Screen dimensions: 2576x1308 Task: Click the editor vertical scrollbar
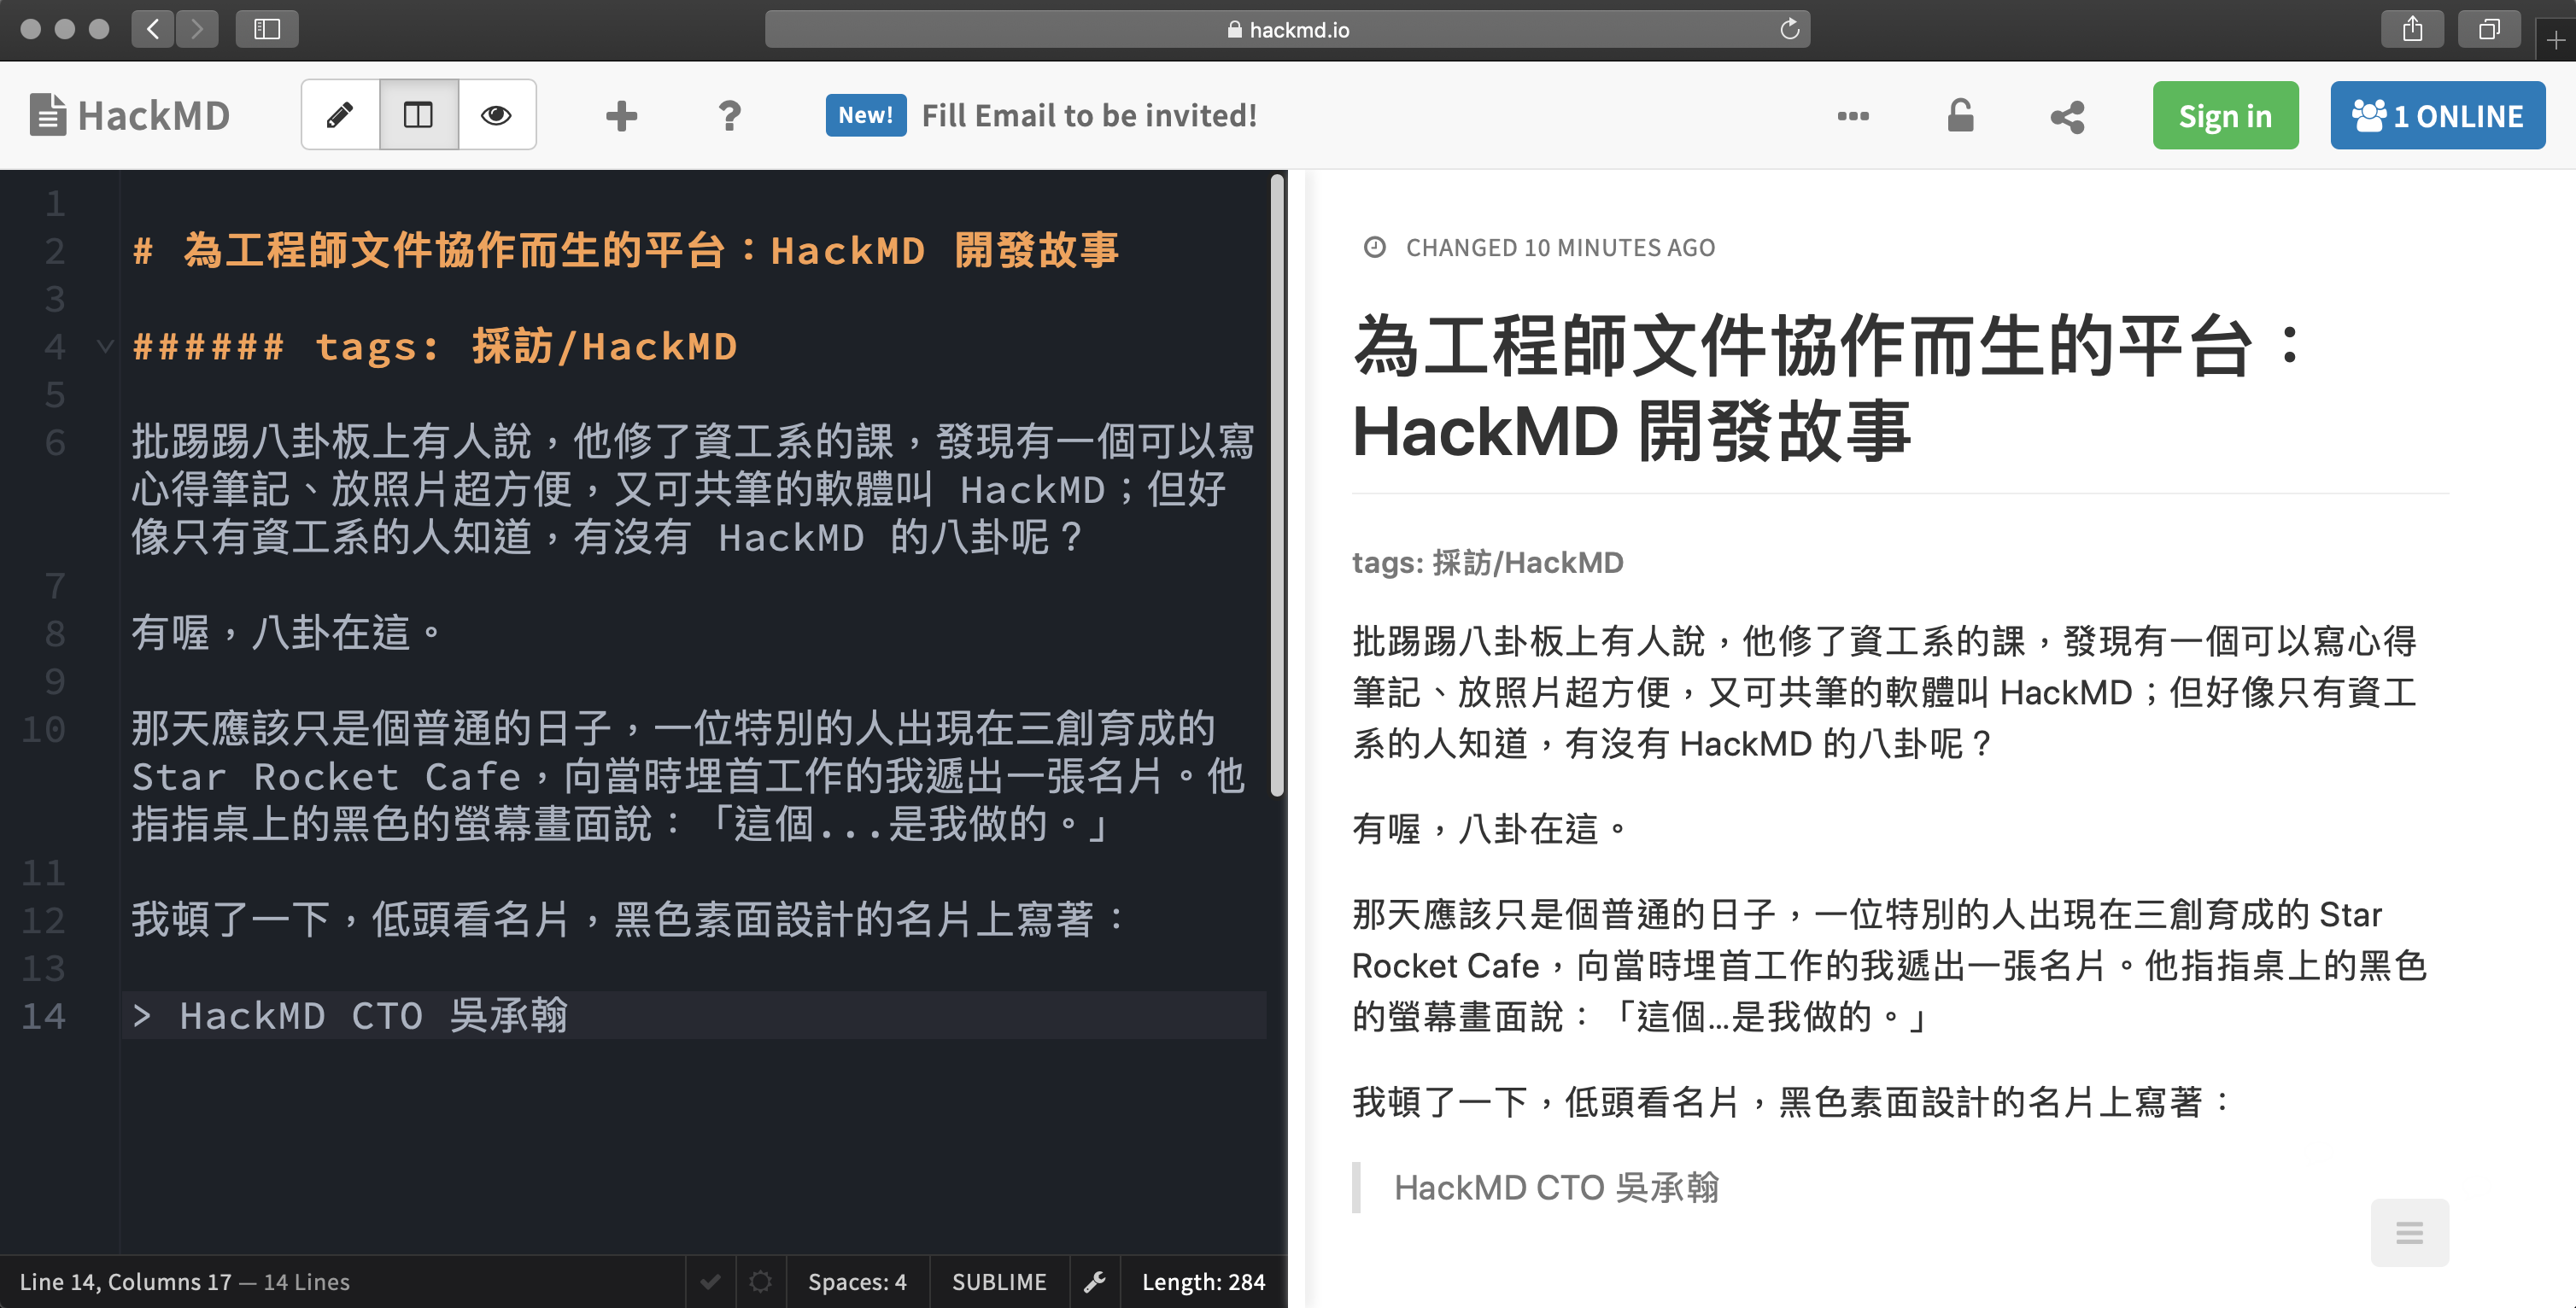(1277, 486)
